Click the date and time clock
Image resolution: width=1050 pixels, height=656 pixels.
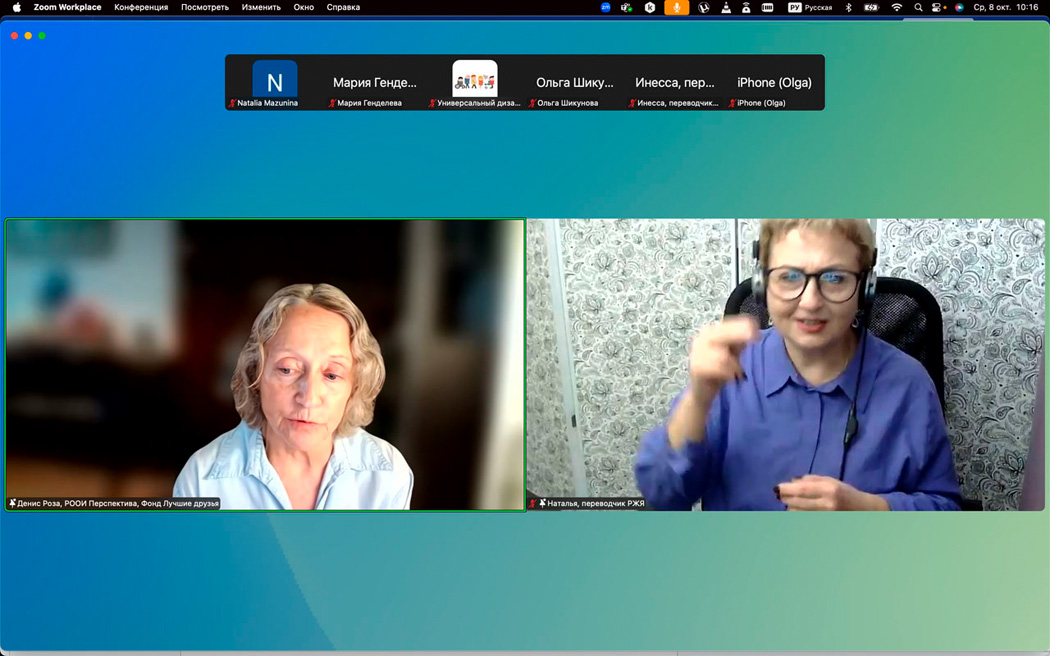pos(1005,7)
